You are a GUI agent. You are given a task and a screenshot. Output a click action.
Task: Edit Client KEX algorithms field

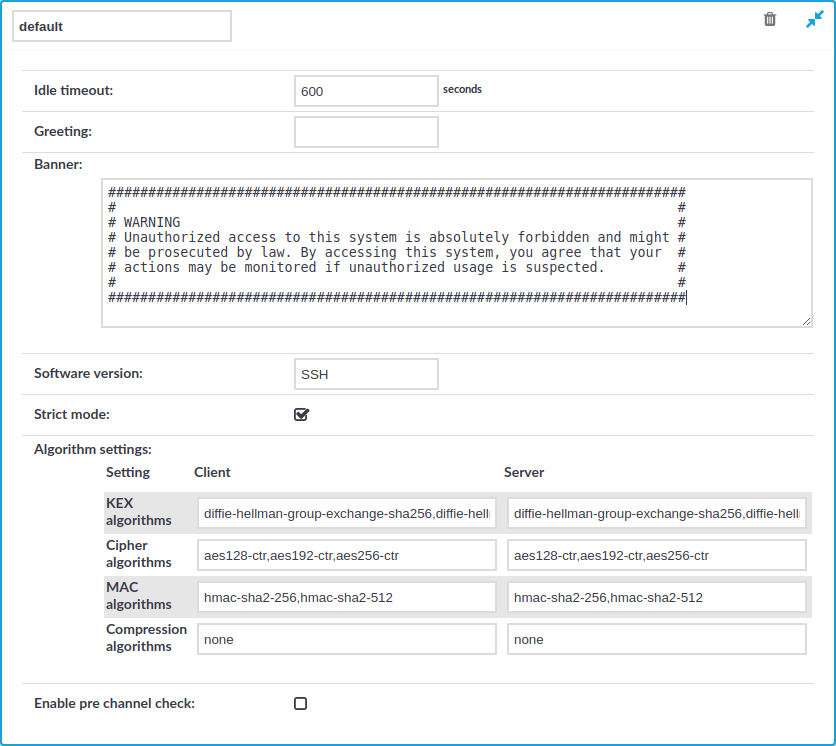pos(347,514)
